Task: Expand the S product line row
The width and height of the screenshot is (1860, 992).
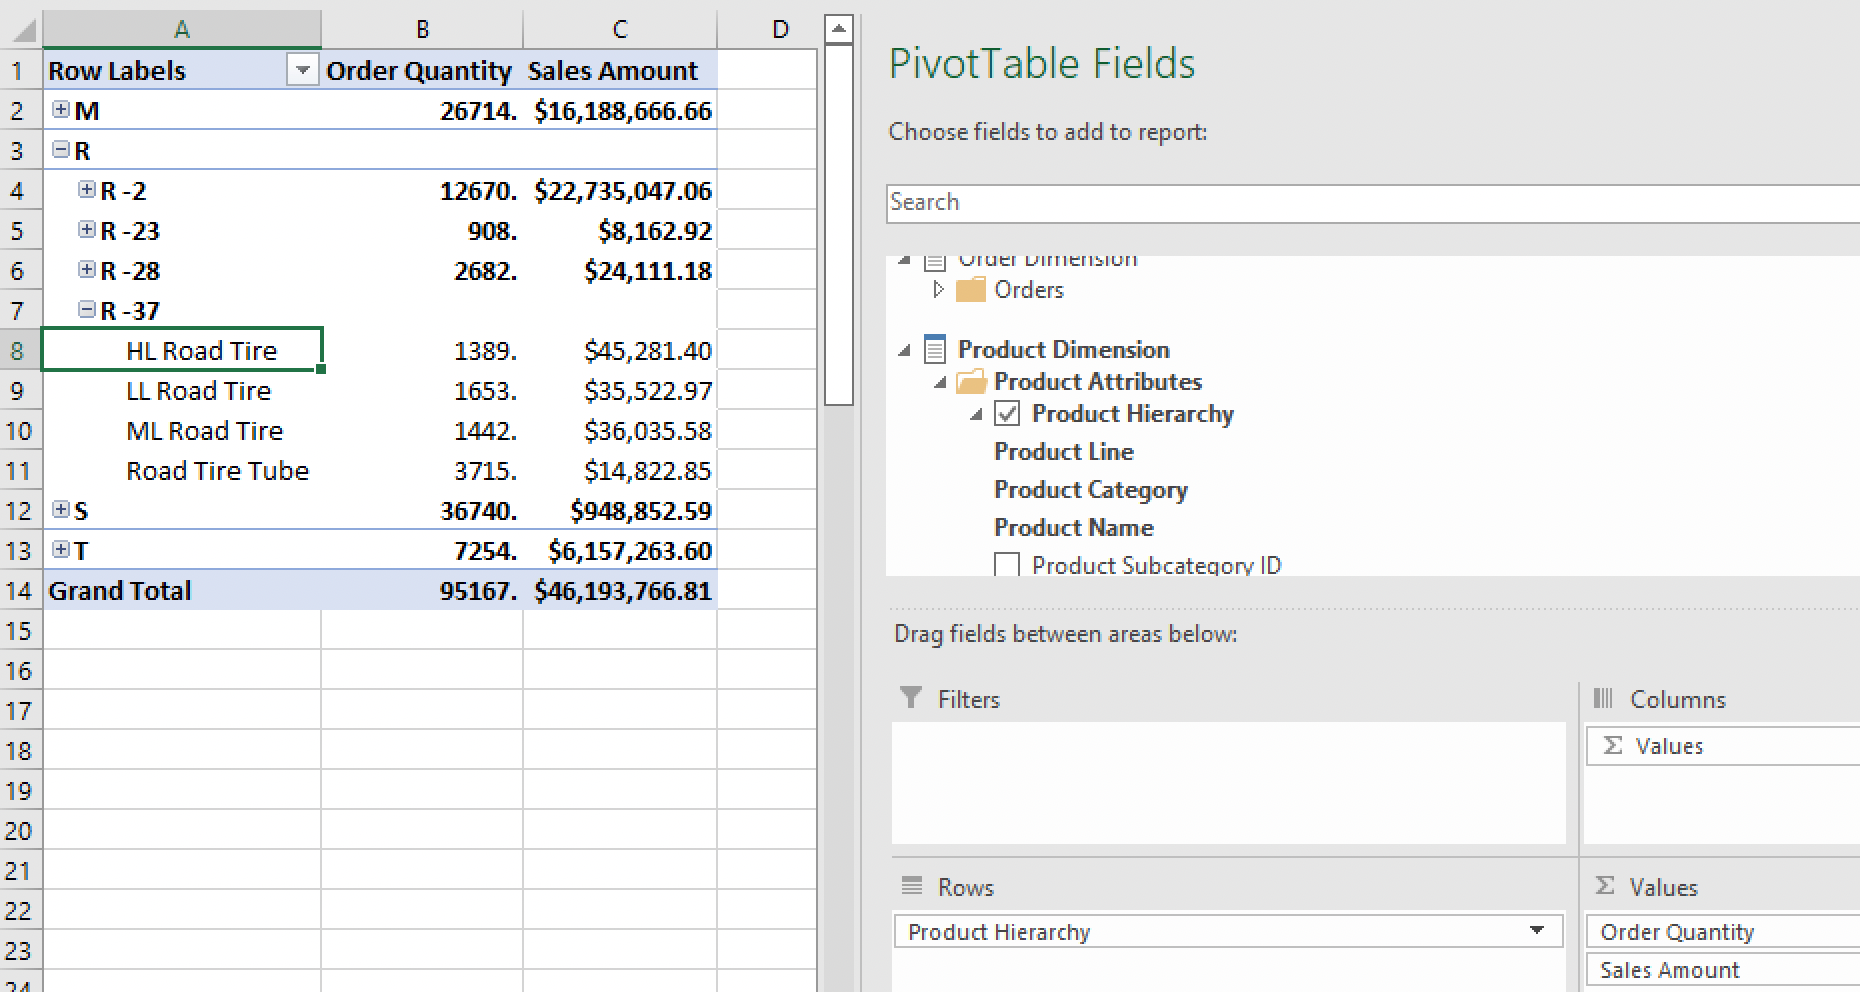Action: pos(61,510)
